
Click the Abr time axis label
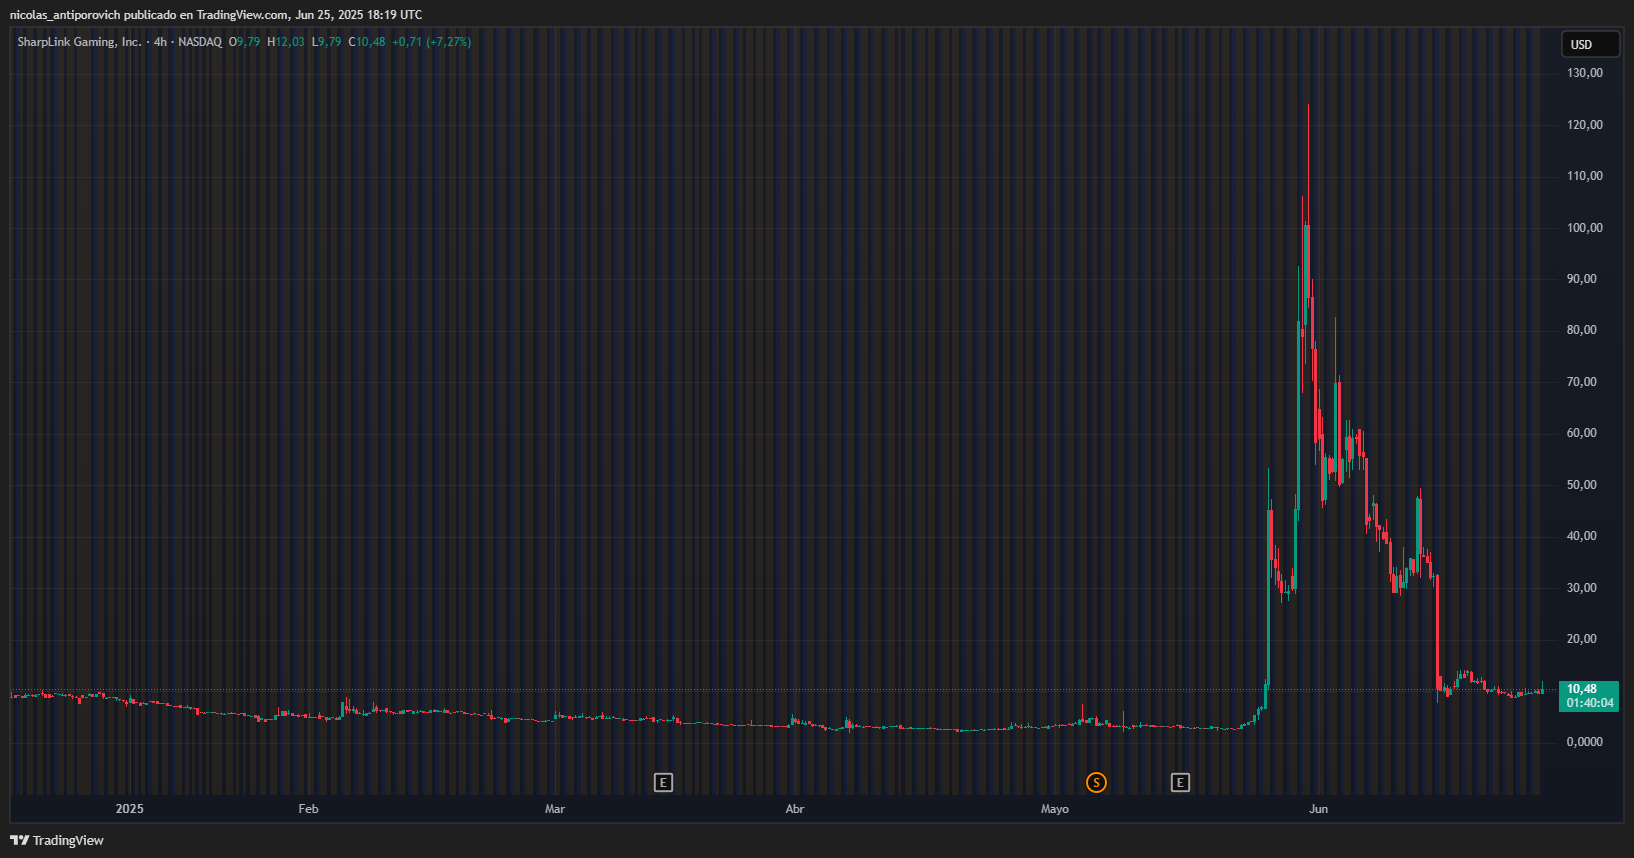795,809
